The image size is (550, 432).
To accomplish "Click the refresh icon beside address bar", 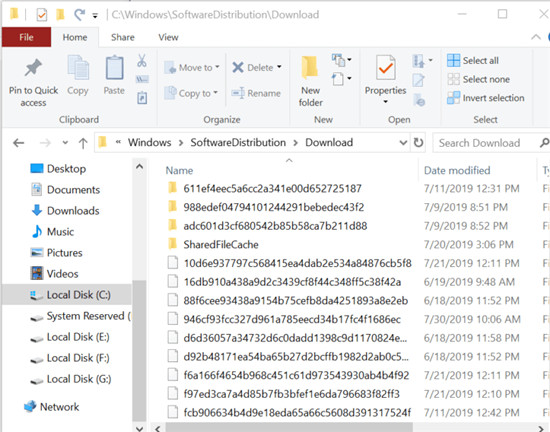I will [x=418, y=143].
